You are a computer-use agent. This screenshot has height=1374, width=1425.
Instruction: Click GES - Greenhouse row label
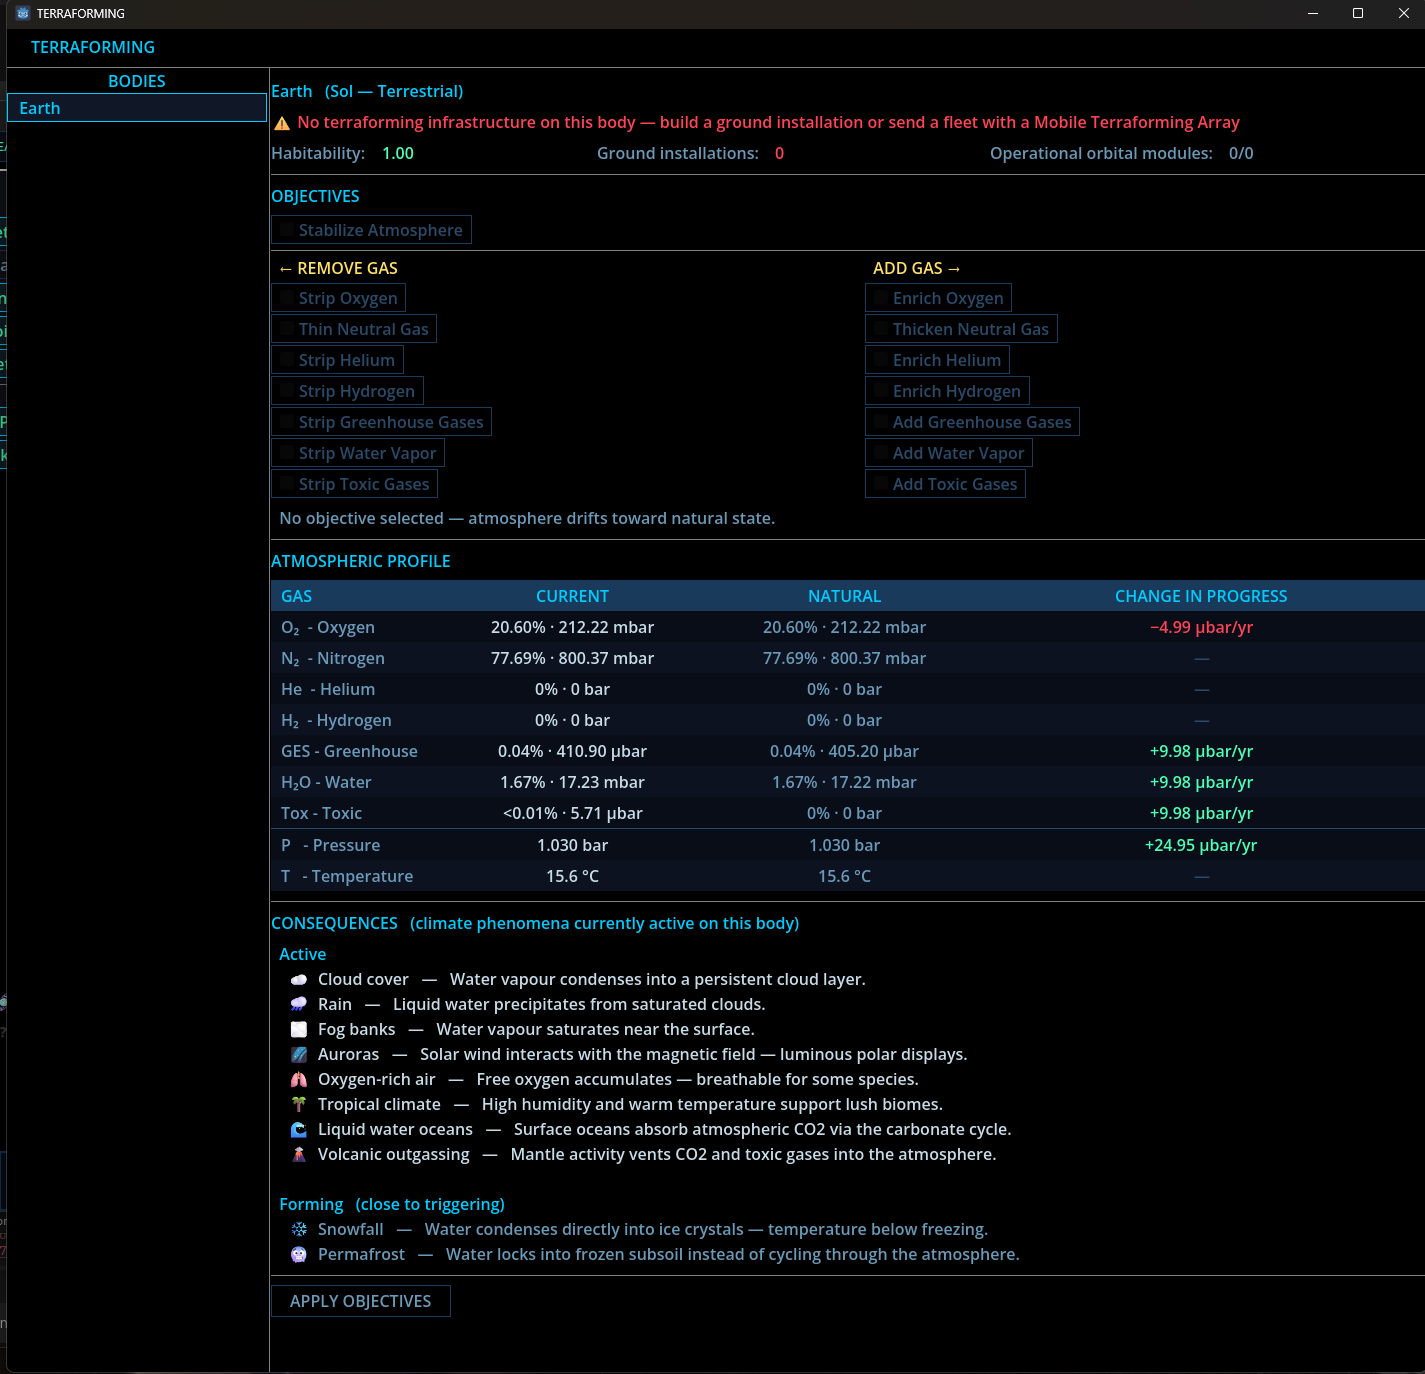(350, 752)
